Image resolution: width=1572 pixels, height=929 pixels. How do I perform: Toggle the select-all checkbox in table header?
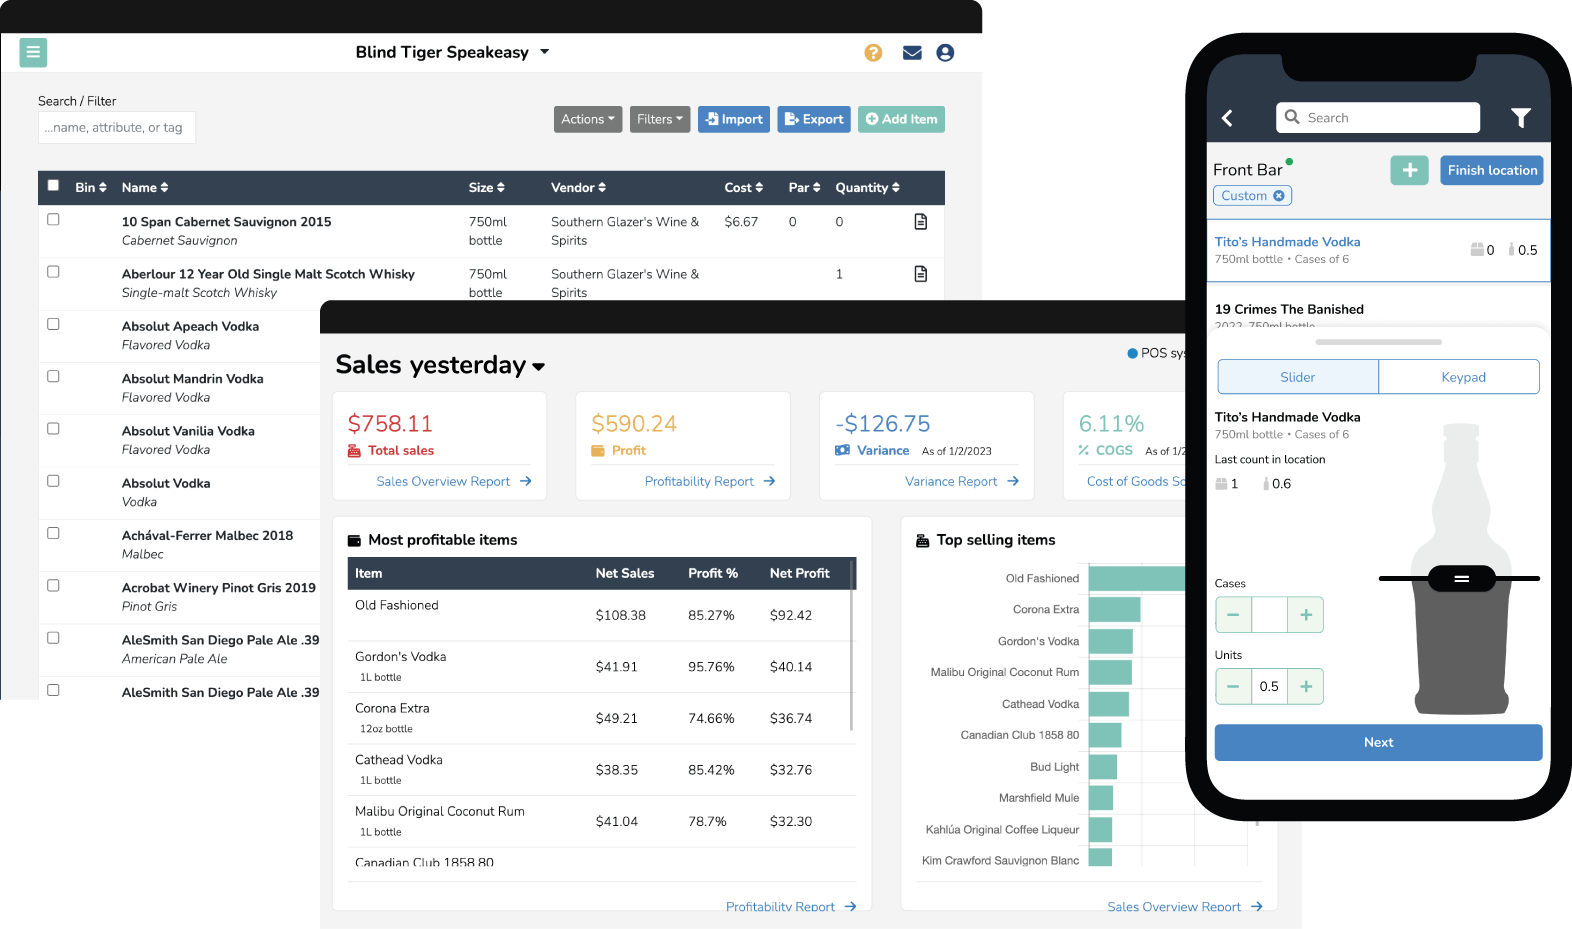coord(53,186)
